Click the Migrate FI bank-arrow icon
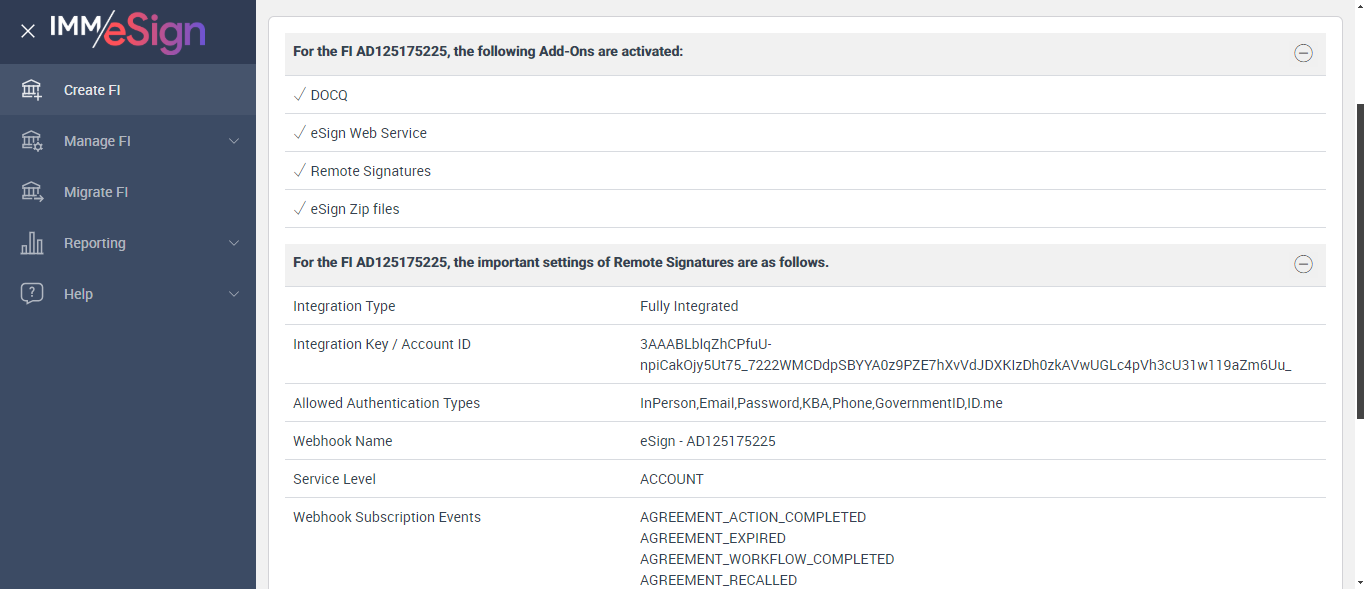 point(32,192)
